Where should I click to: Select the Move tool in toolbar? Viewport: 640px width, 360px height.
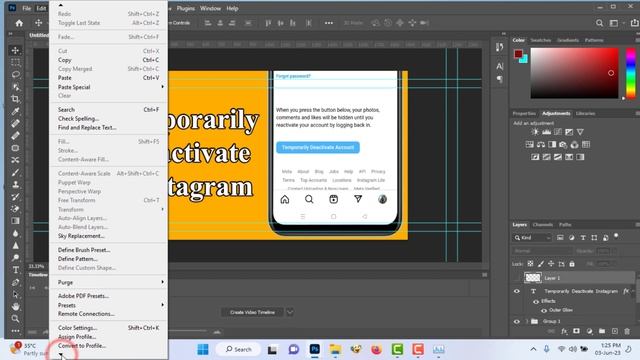pyautogui.click(x=16, y=50)
